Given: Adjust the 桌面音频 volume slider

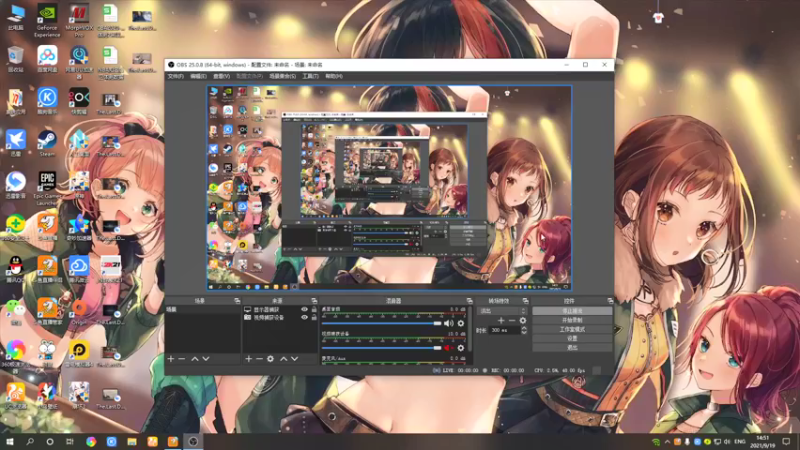Looking at the screenshot, I should click(381, 323).
